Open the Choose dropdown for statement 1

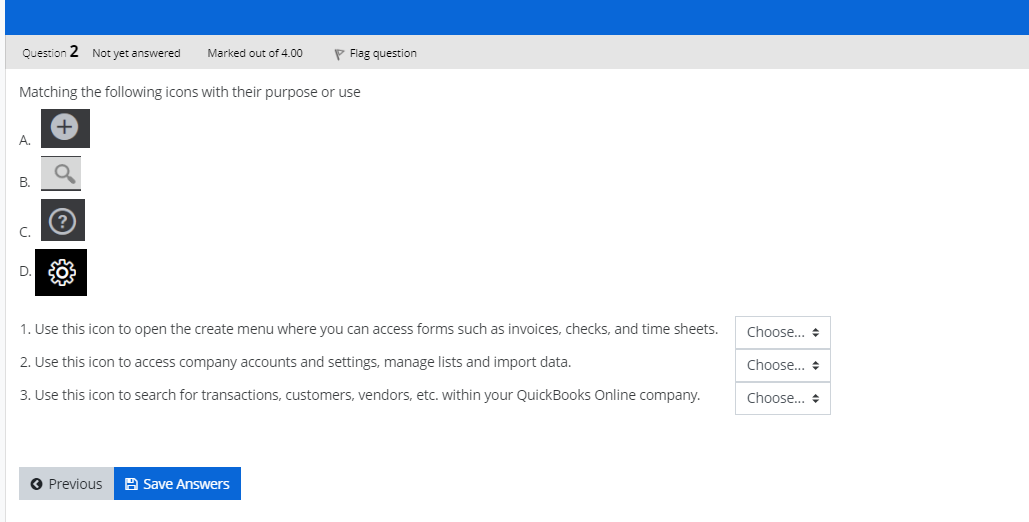click(x=782, y=332)
